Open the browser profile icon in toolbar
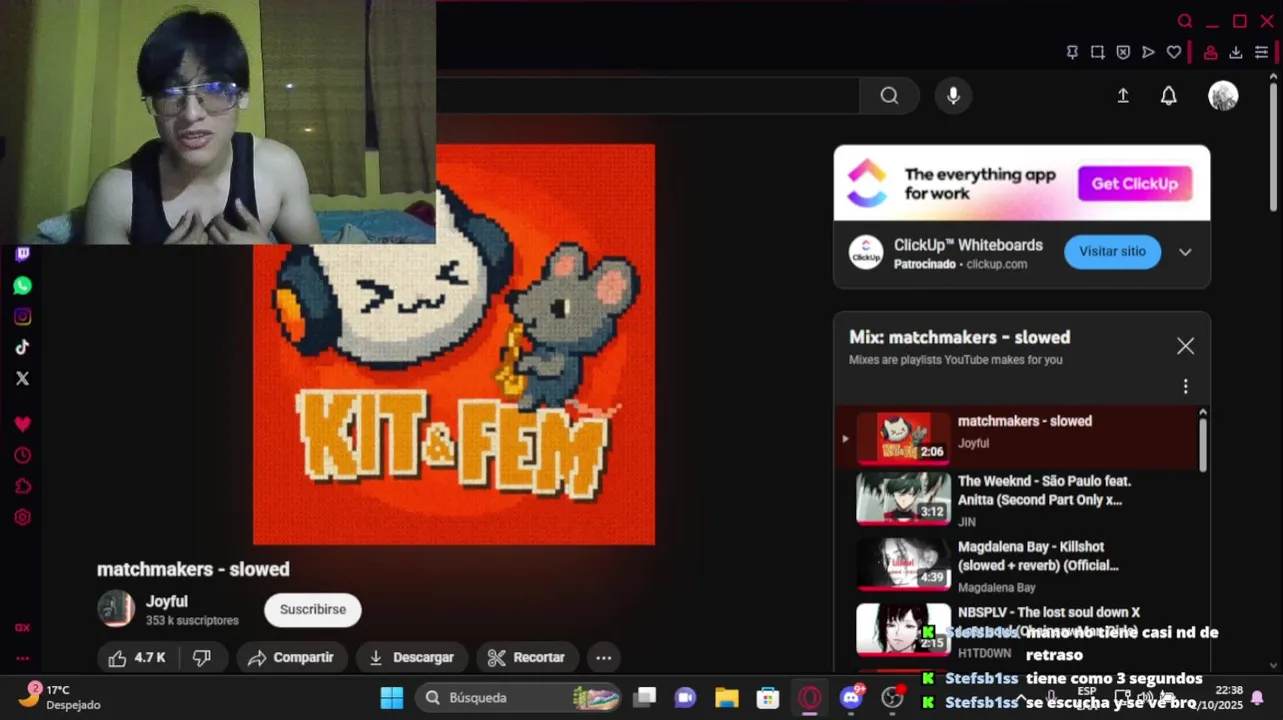This screenshot has height=720, width=1283. pyautogui.click(x=1210, y=52)
